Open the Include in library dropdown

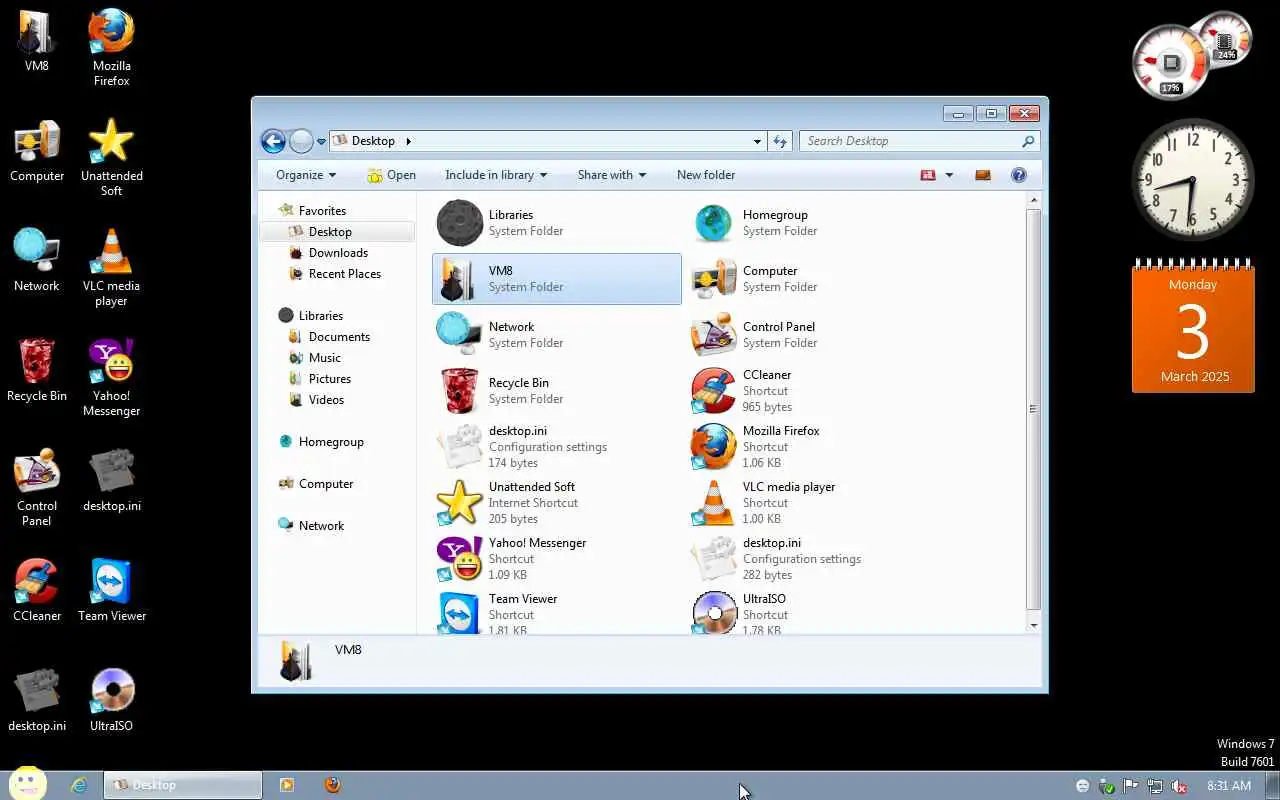pos(496,175)
